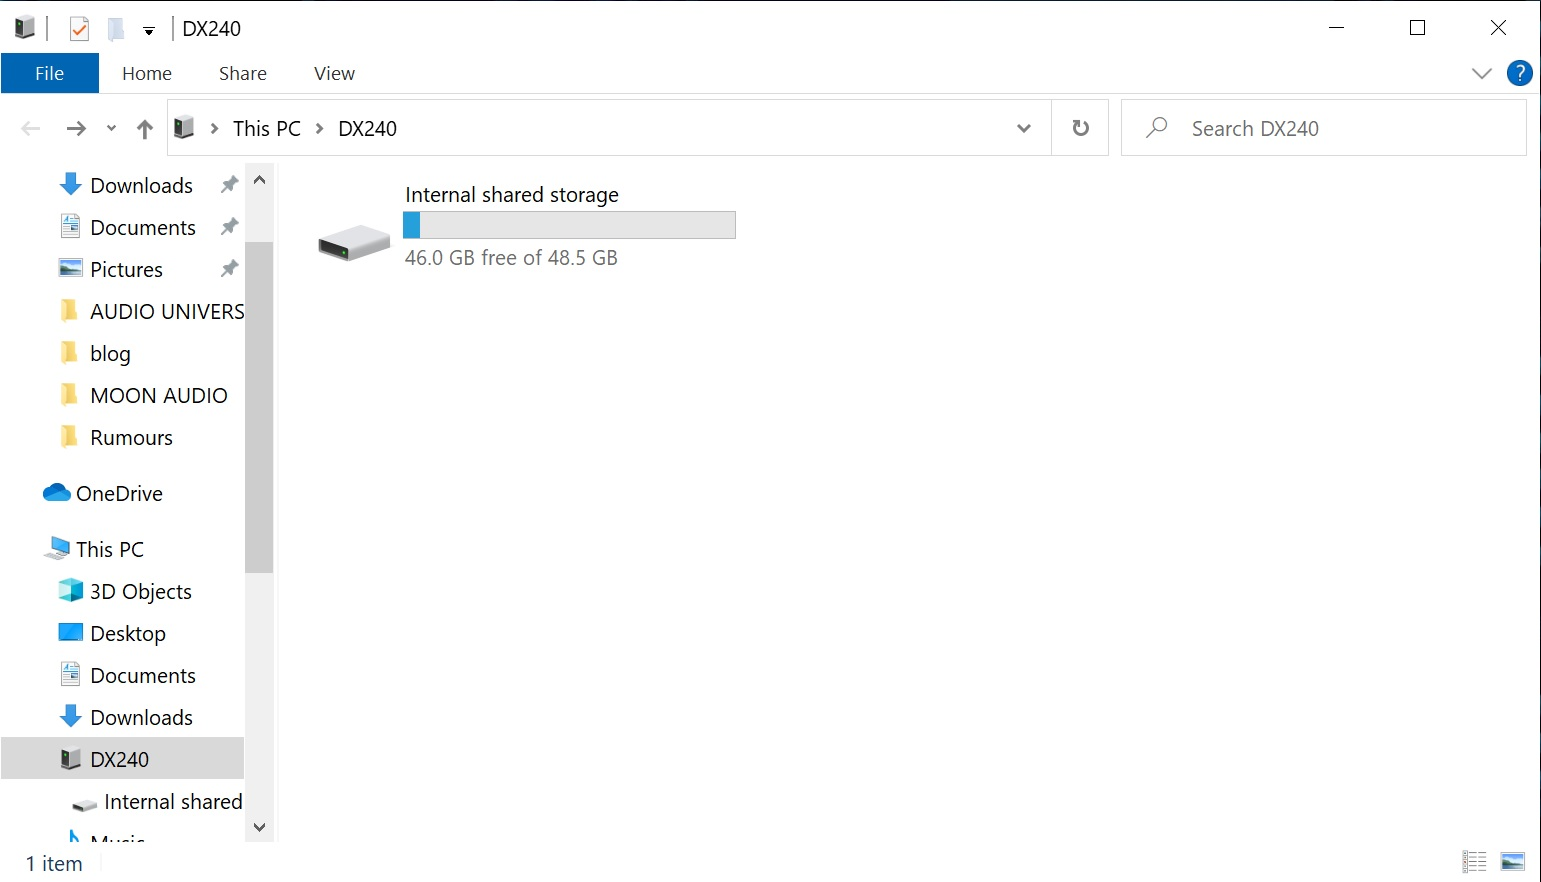Select This PC in the address breadcrumb
Image resolution: width=1541 pixels, height=882 pixels.
[x=267, y=128]
